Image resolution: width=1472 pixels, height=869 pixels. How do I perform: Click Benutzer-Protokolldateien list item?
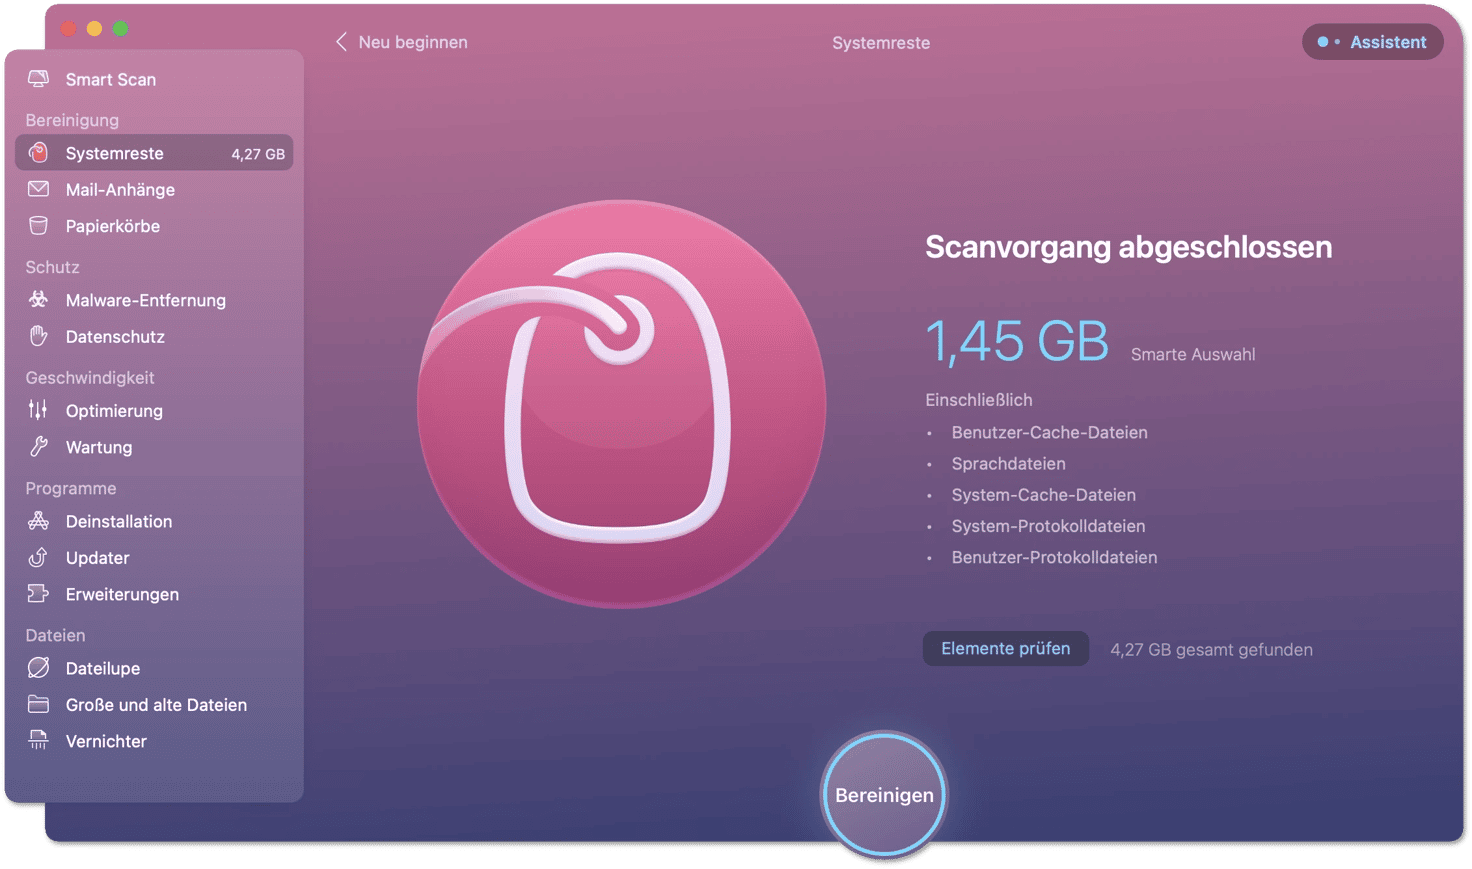coord(1054,557)
